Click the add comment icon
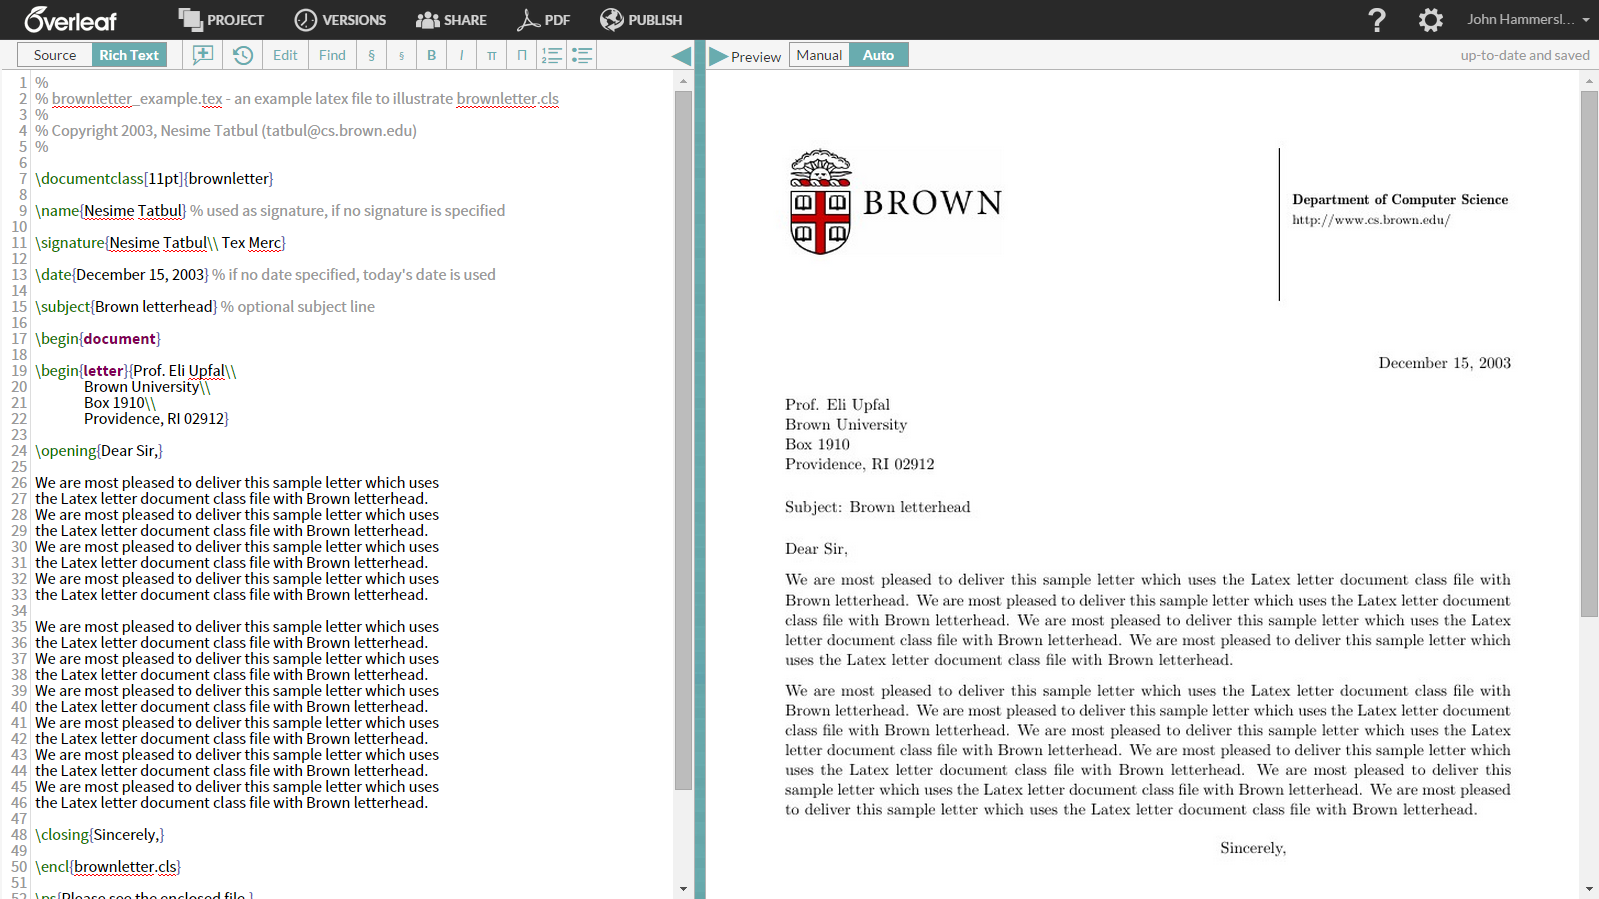Image resolution: width=1599 pixels, height=899 pixels. point(203,55)
